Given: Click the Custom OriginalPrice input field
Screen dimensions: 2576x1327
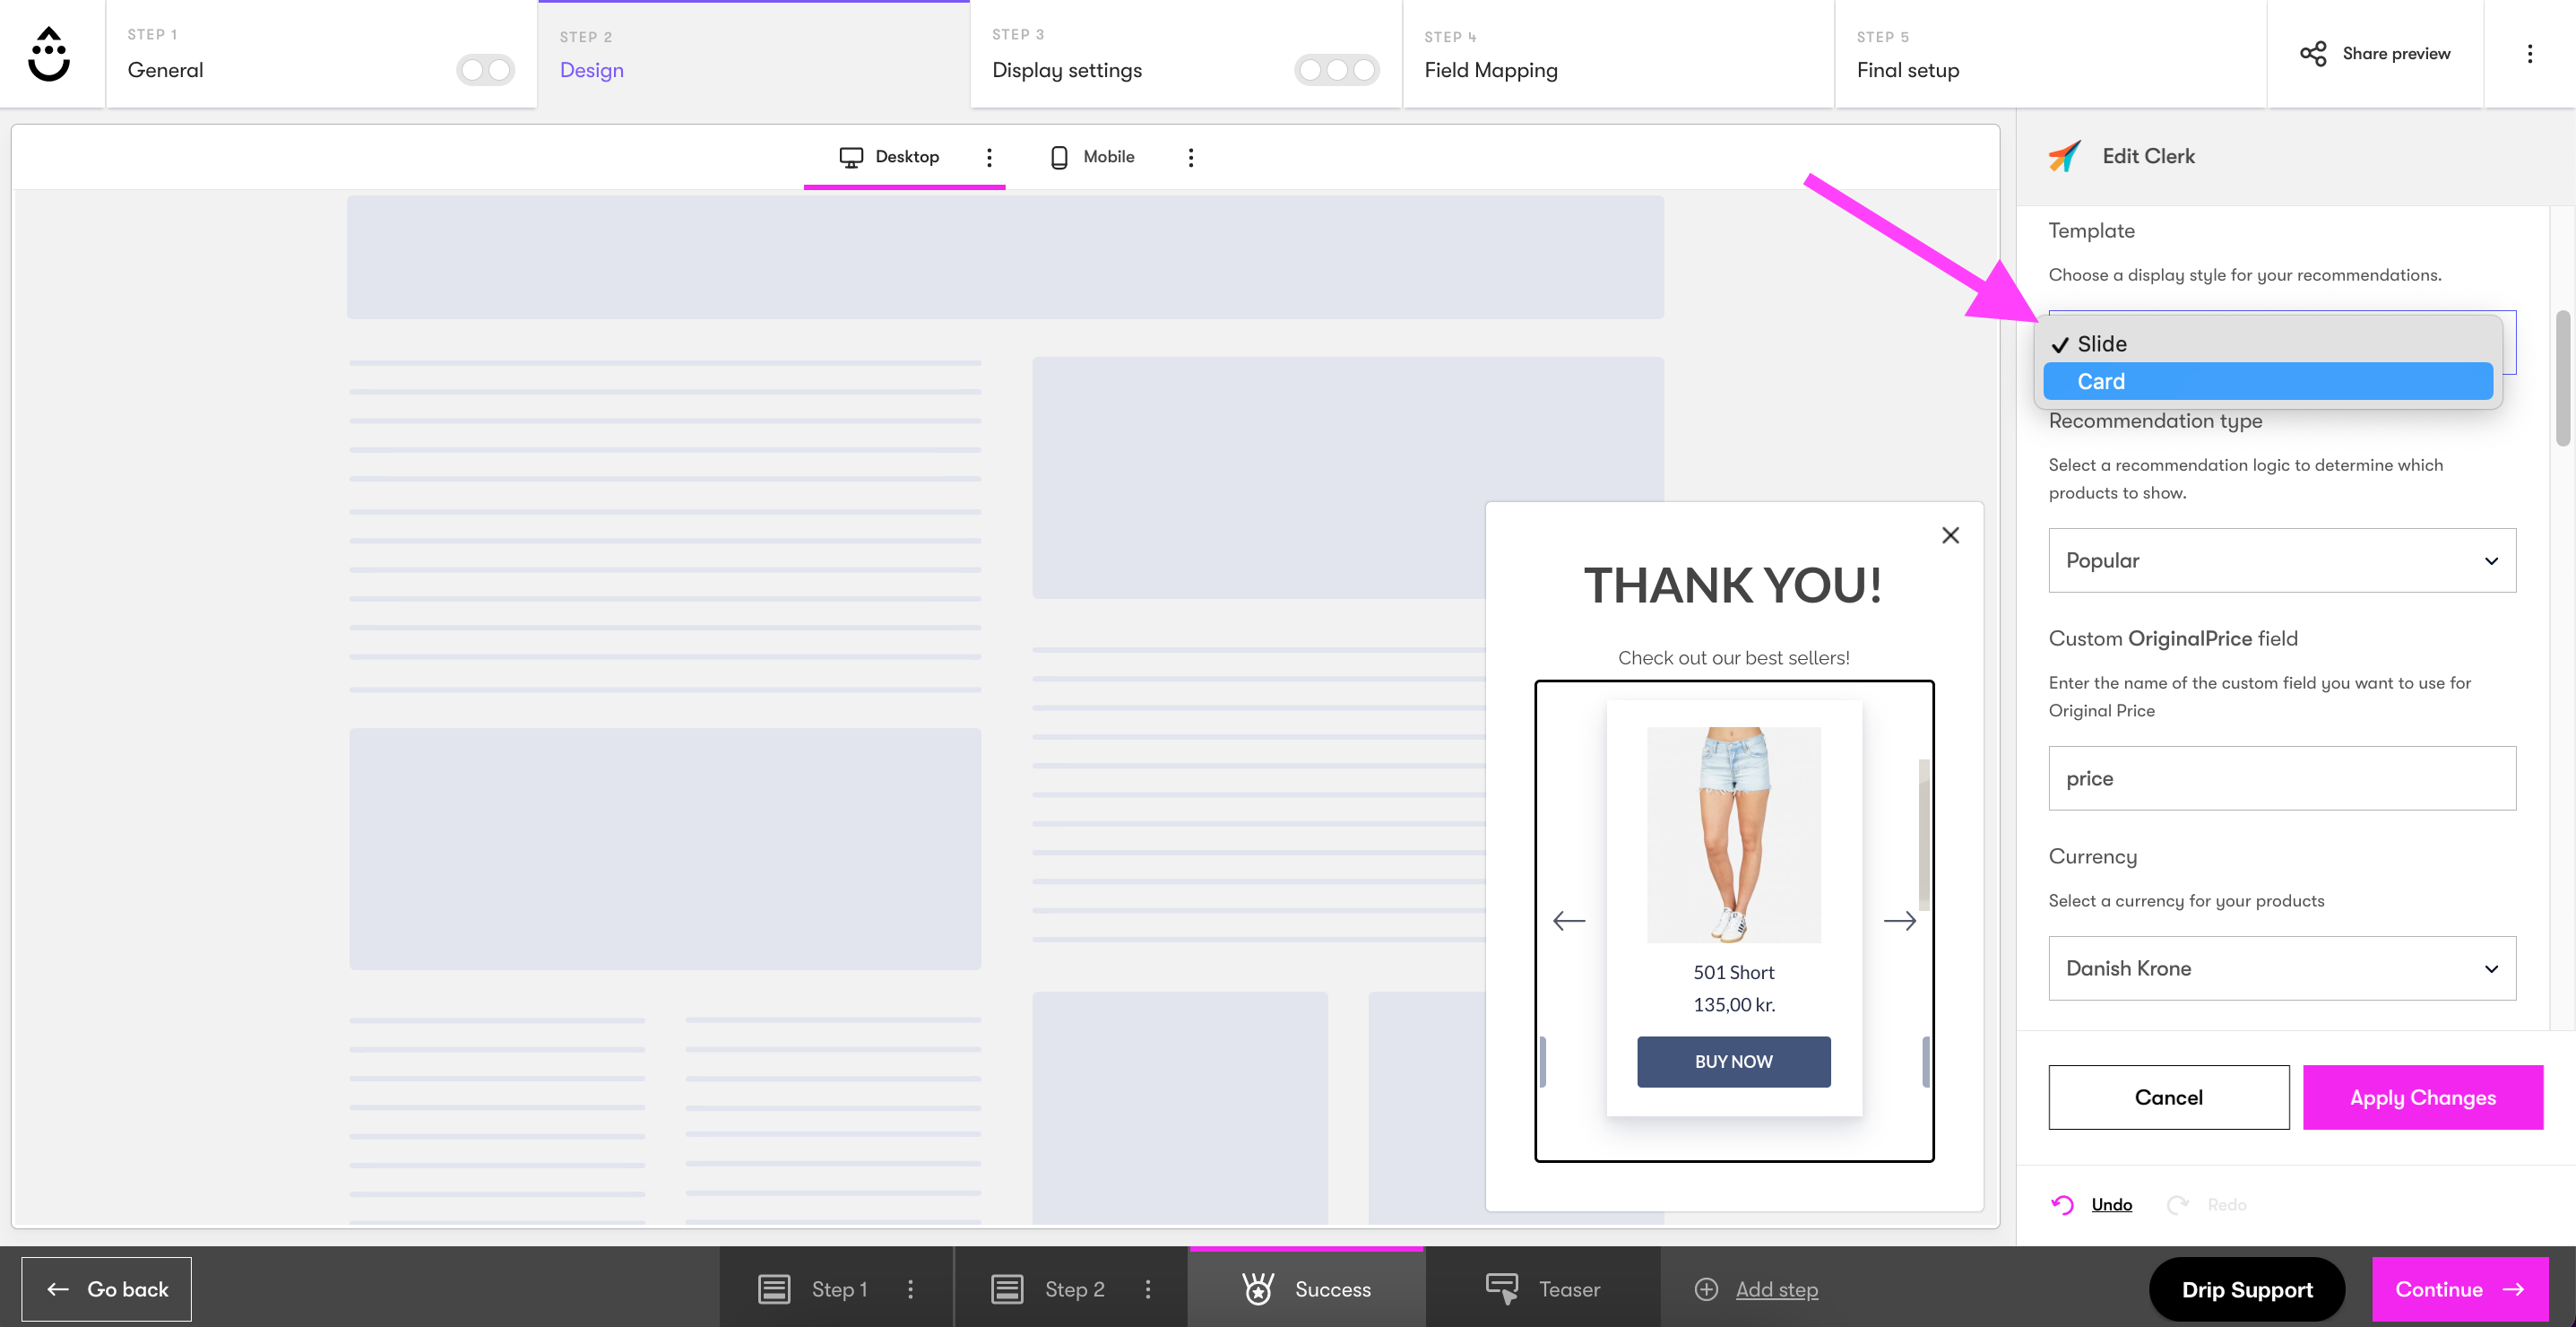Looking at the screenshot, I should 2282,778.
